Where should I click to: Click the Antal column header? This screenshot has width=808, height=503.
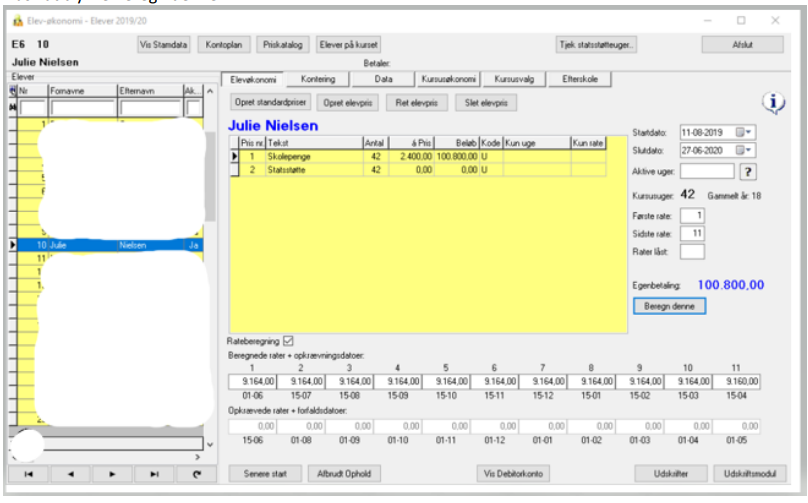click(376, 143)
